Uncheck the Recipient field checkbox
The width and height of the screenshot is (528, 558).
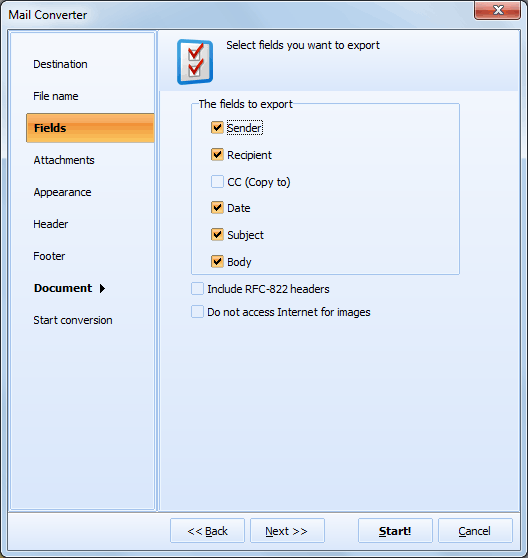click(217, 155)
